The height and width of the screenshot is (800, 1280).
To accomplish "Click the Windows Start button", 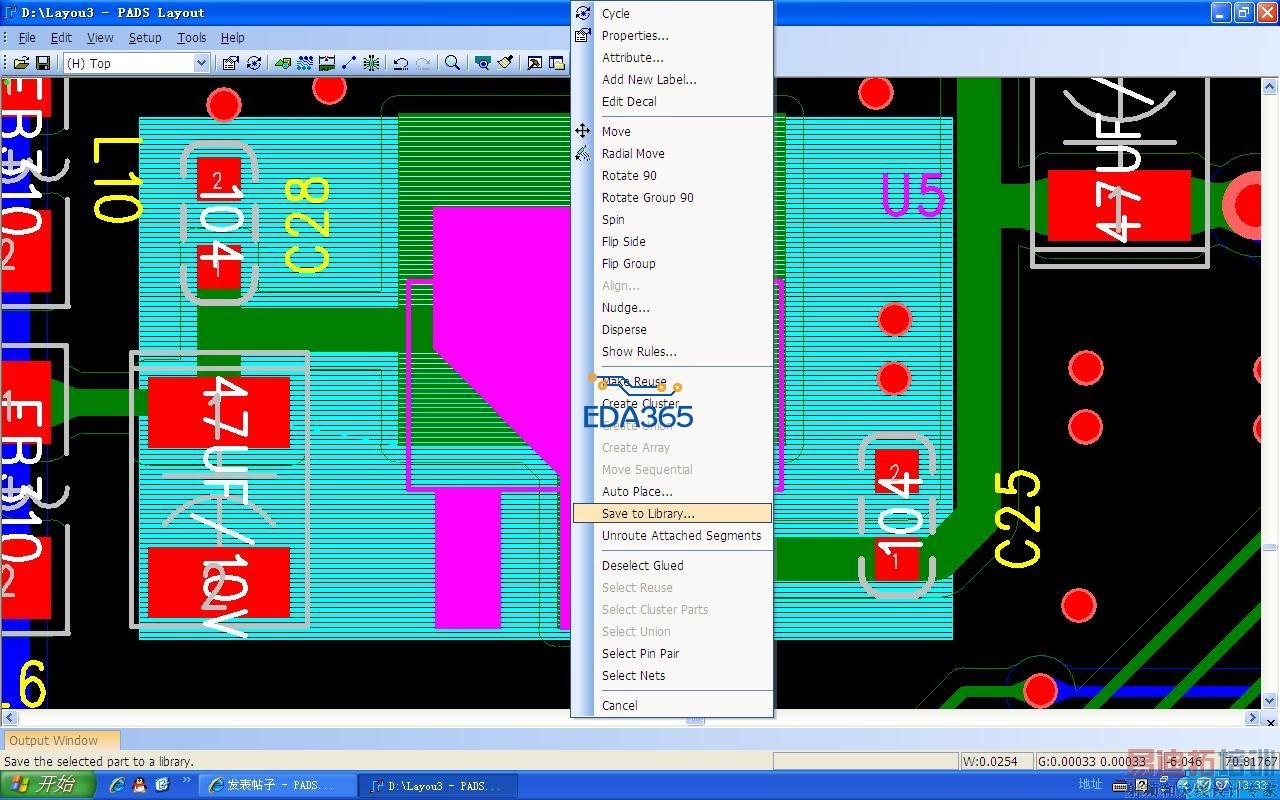I will click(48, 785).
